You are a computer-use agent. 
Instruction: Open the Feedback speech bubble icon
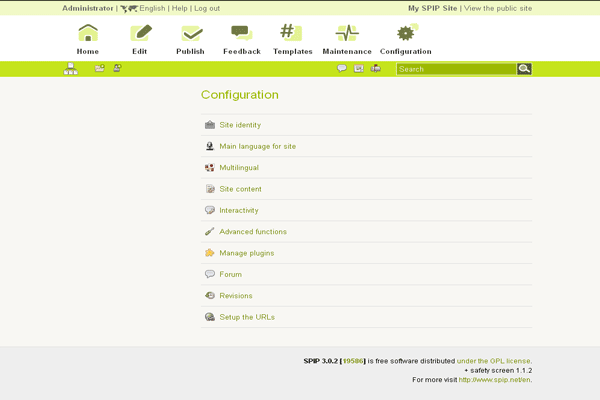coord(241,34)
